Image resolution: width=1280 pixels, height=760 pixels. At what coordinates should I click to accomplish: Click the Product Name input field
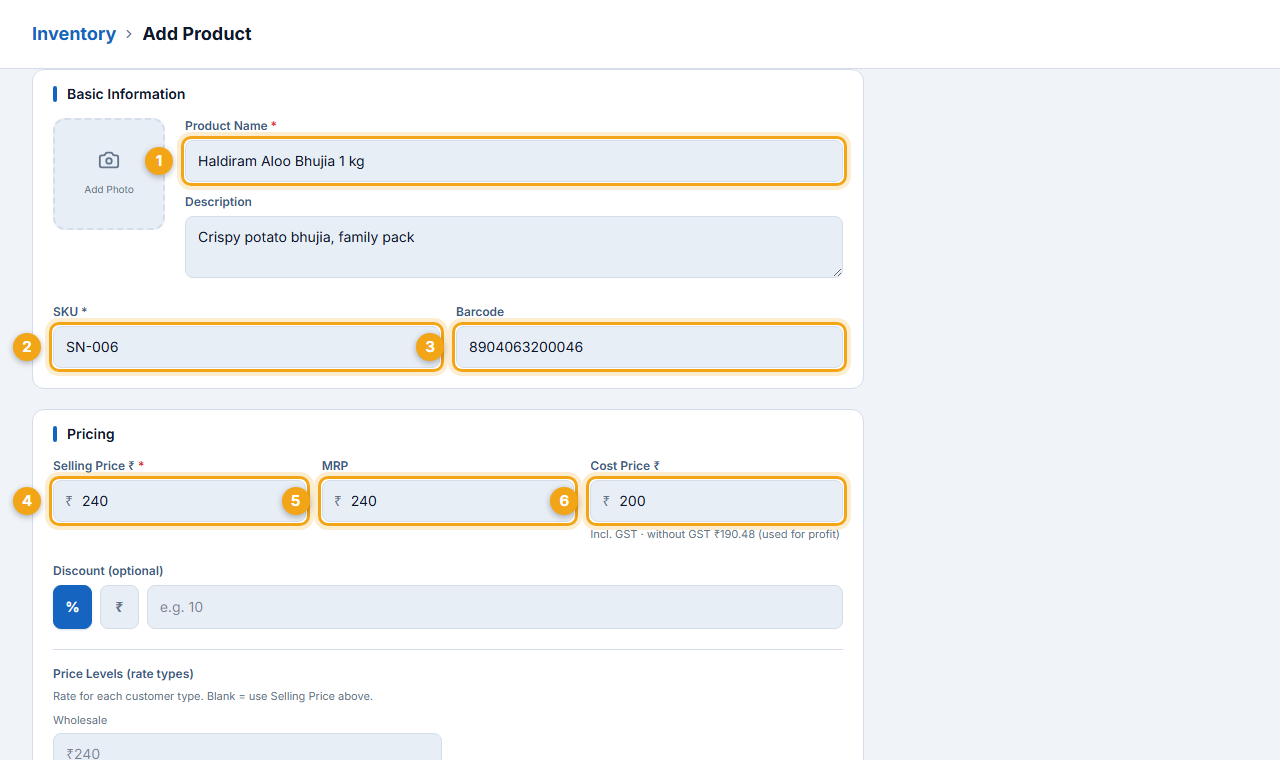point(514,161)
